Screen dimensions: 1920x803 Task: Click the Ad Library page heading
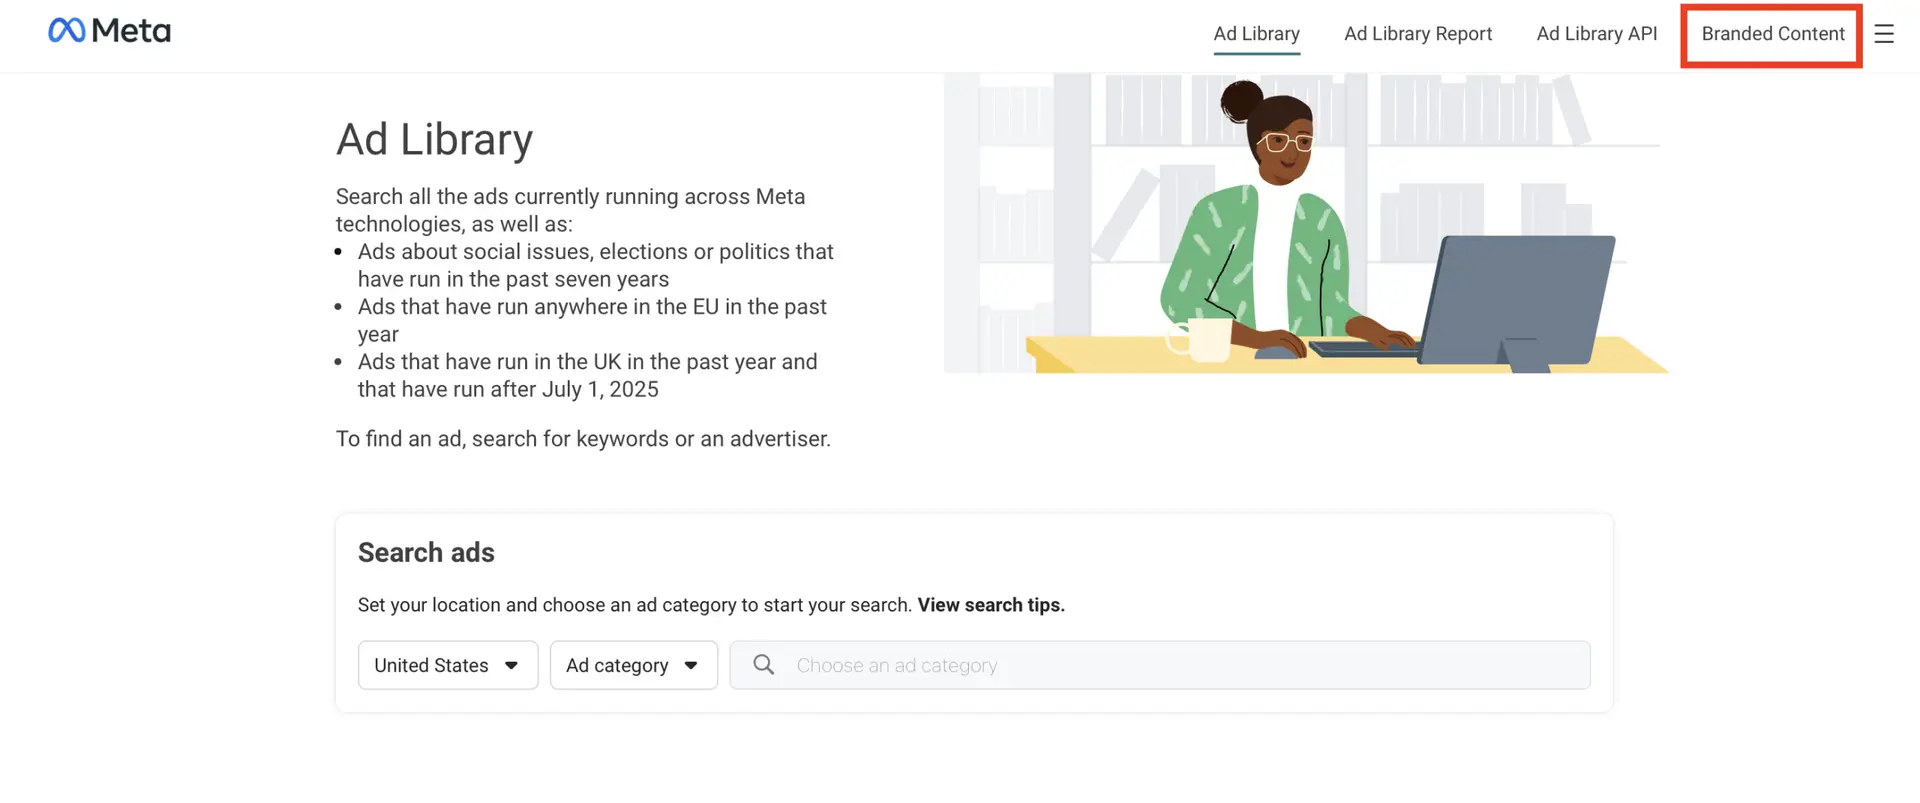pos(434,140)
